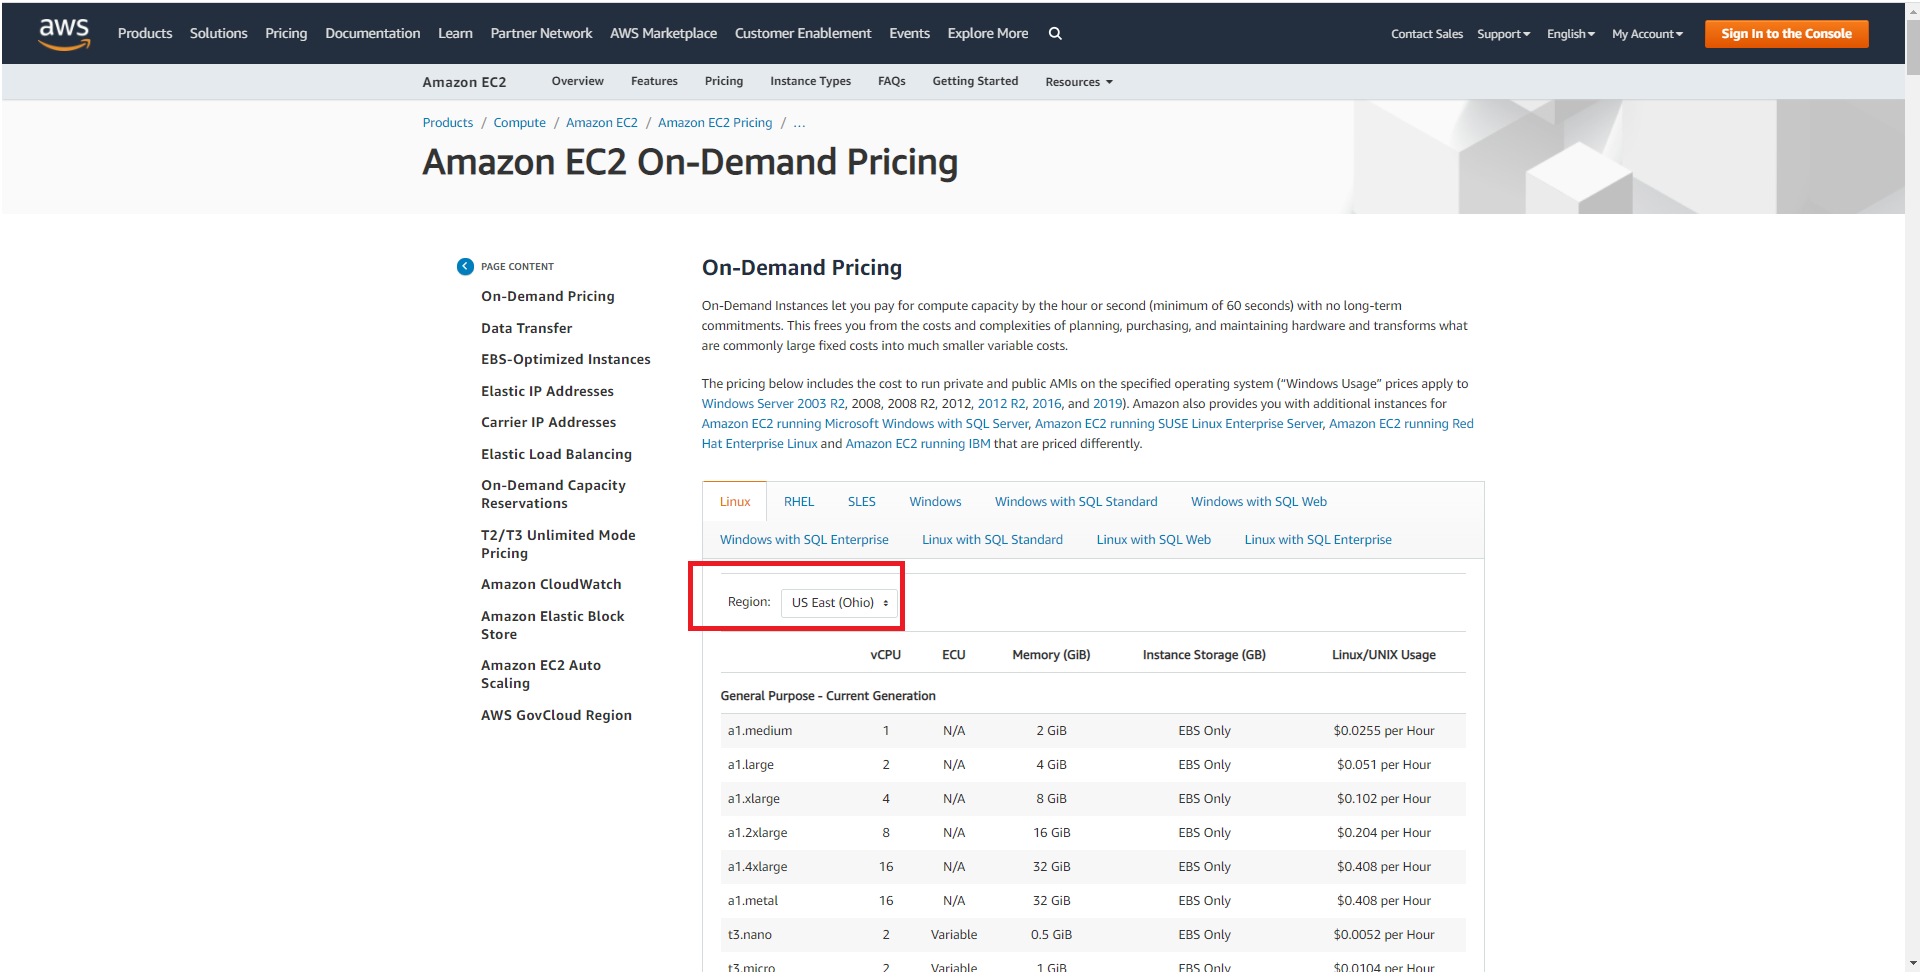Viewport: 1920px width, 976px height.
Task: Click $0.204 per Hour price cell
Action: [1383, 833]
